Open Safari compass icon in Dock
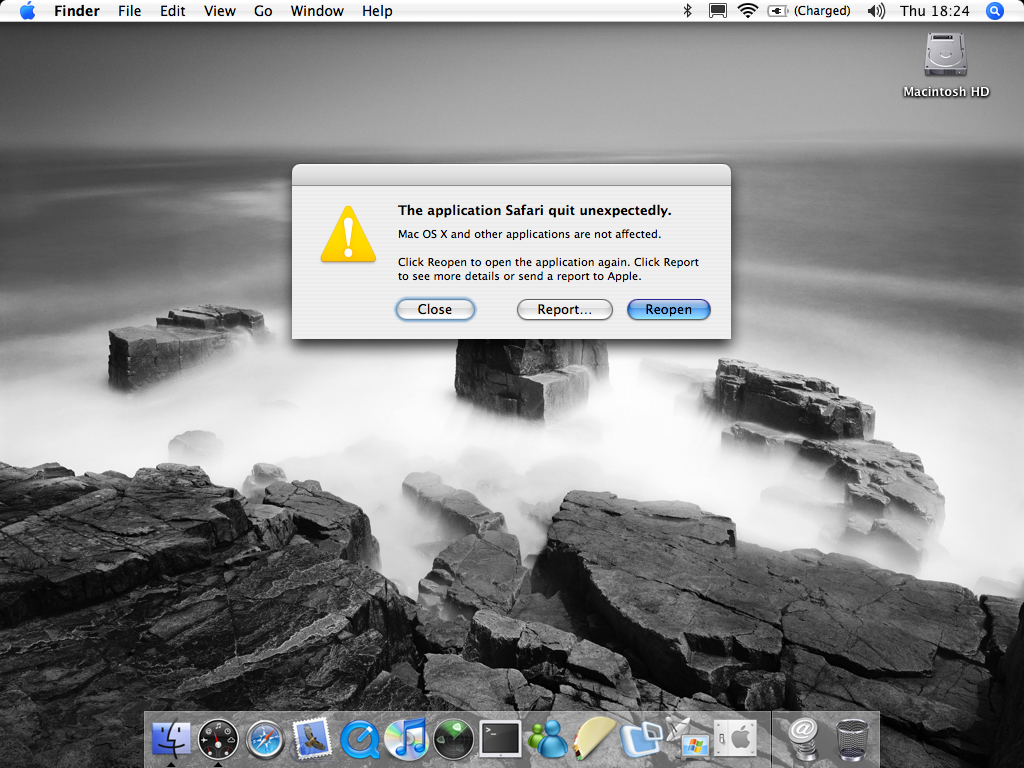The width and height of the screenshot is (1024, 768). (x=265, y=739)
